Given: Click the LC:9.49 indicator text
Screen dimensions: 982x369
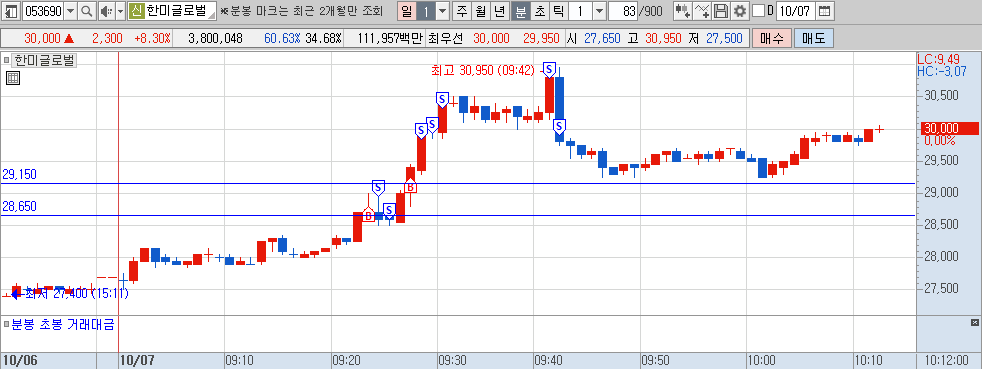Looking at the screenshot, I should pyautogui.click(x=939, y=60).
